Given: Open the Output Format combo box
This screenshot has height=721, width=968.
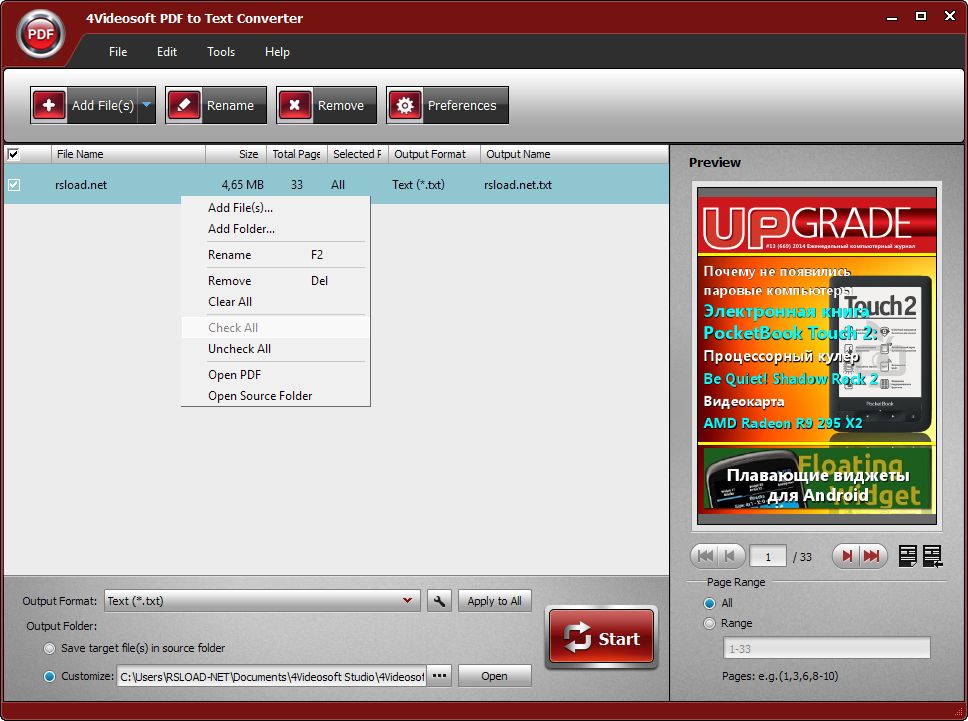Looking at the screenshot, I should tap(262, 601).
